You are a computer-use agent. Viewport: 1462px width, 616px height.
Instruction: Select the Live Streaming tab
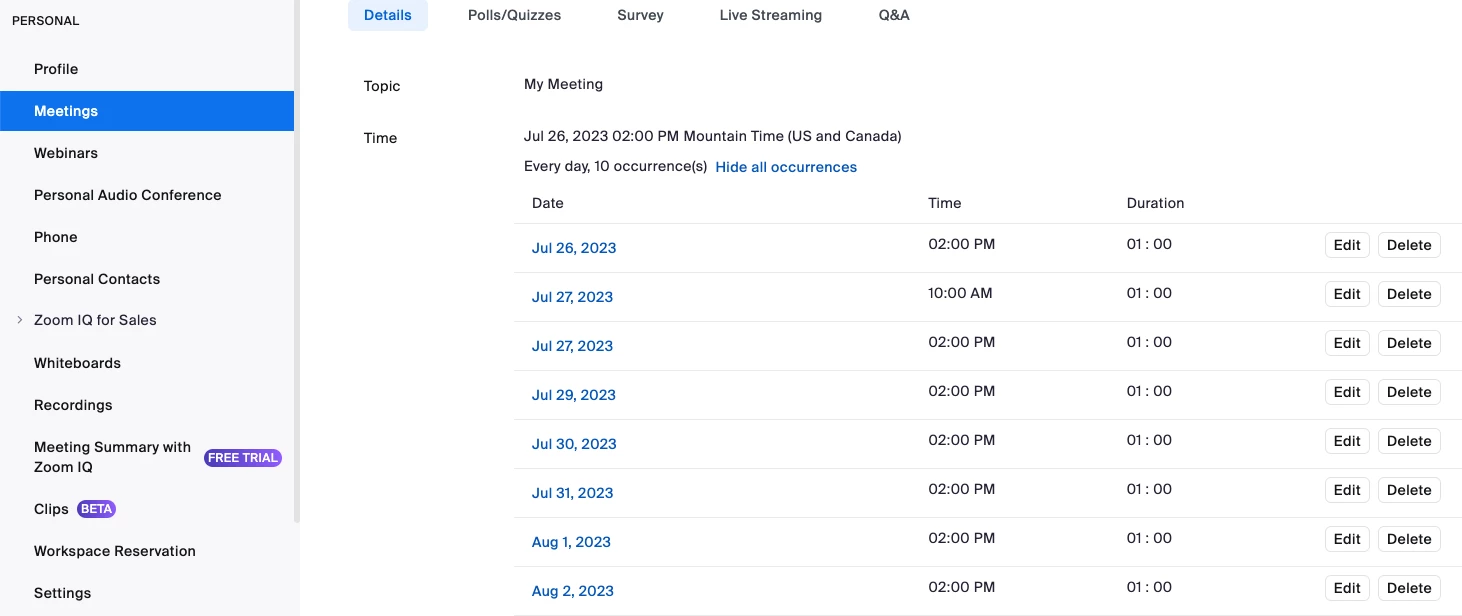click(770, 15)
